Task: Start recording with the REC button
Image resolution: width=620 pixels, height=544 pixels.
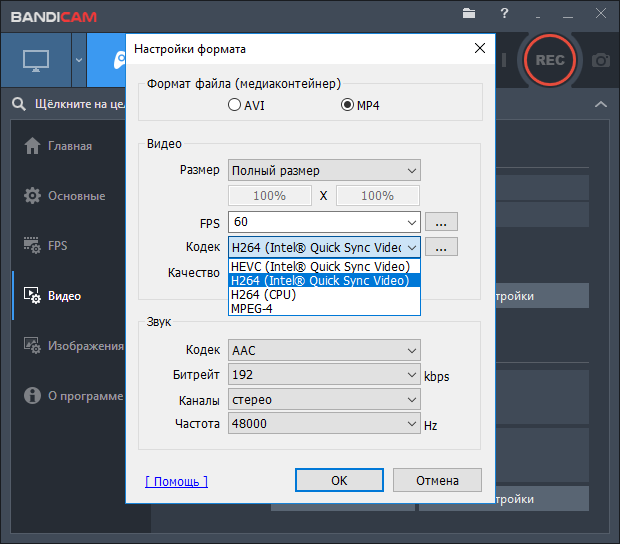Action: (x=550, y=60)
